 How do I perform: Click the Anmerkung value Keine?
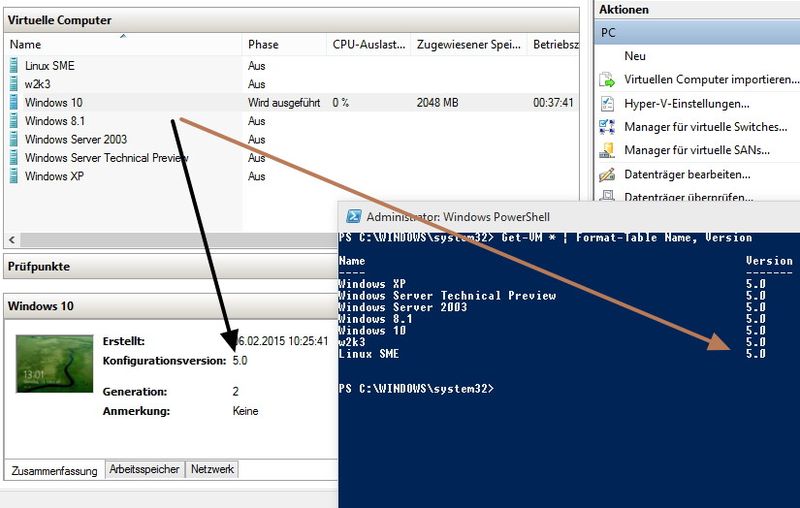[x=245, y=411]
